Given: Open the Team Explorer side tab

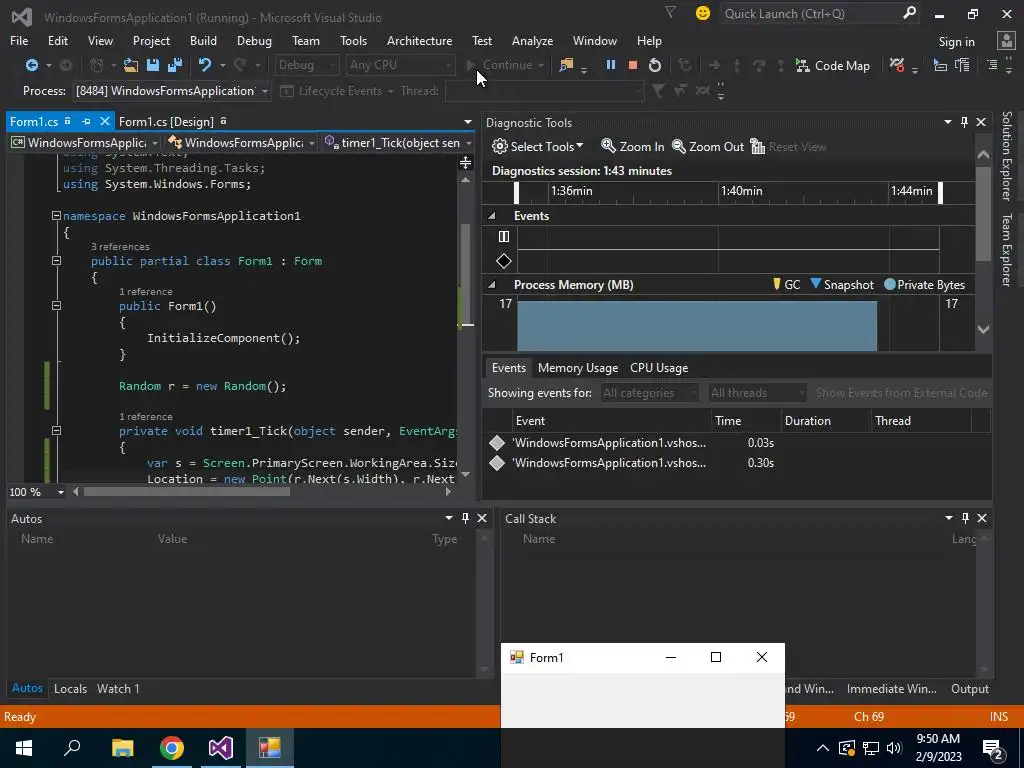Looking at the screenshot, I should pyautogui.click(x=1007, y=249).
